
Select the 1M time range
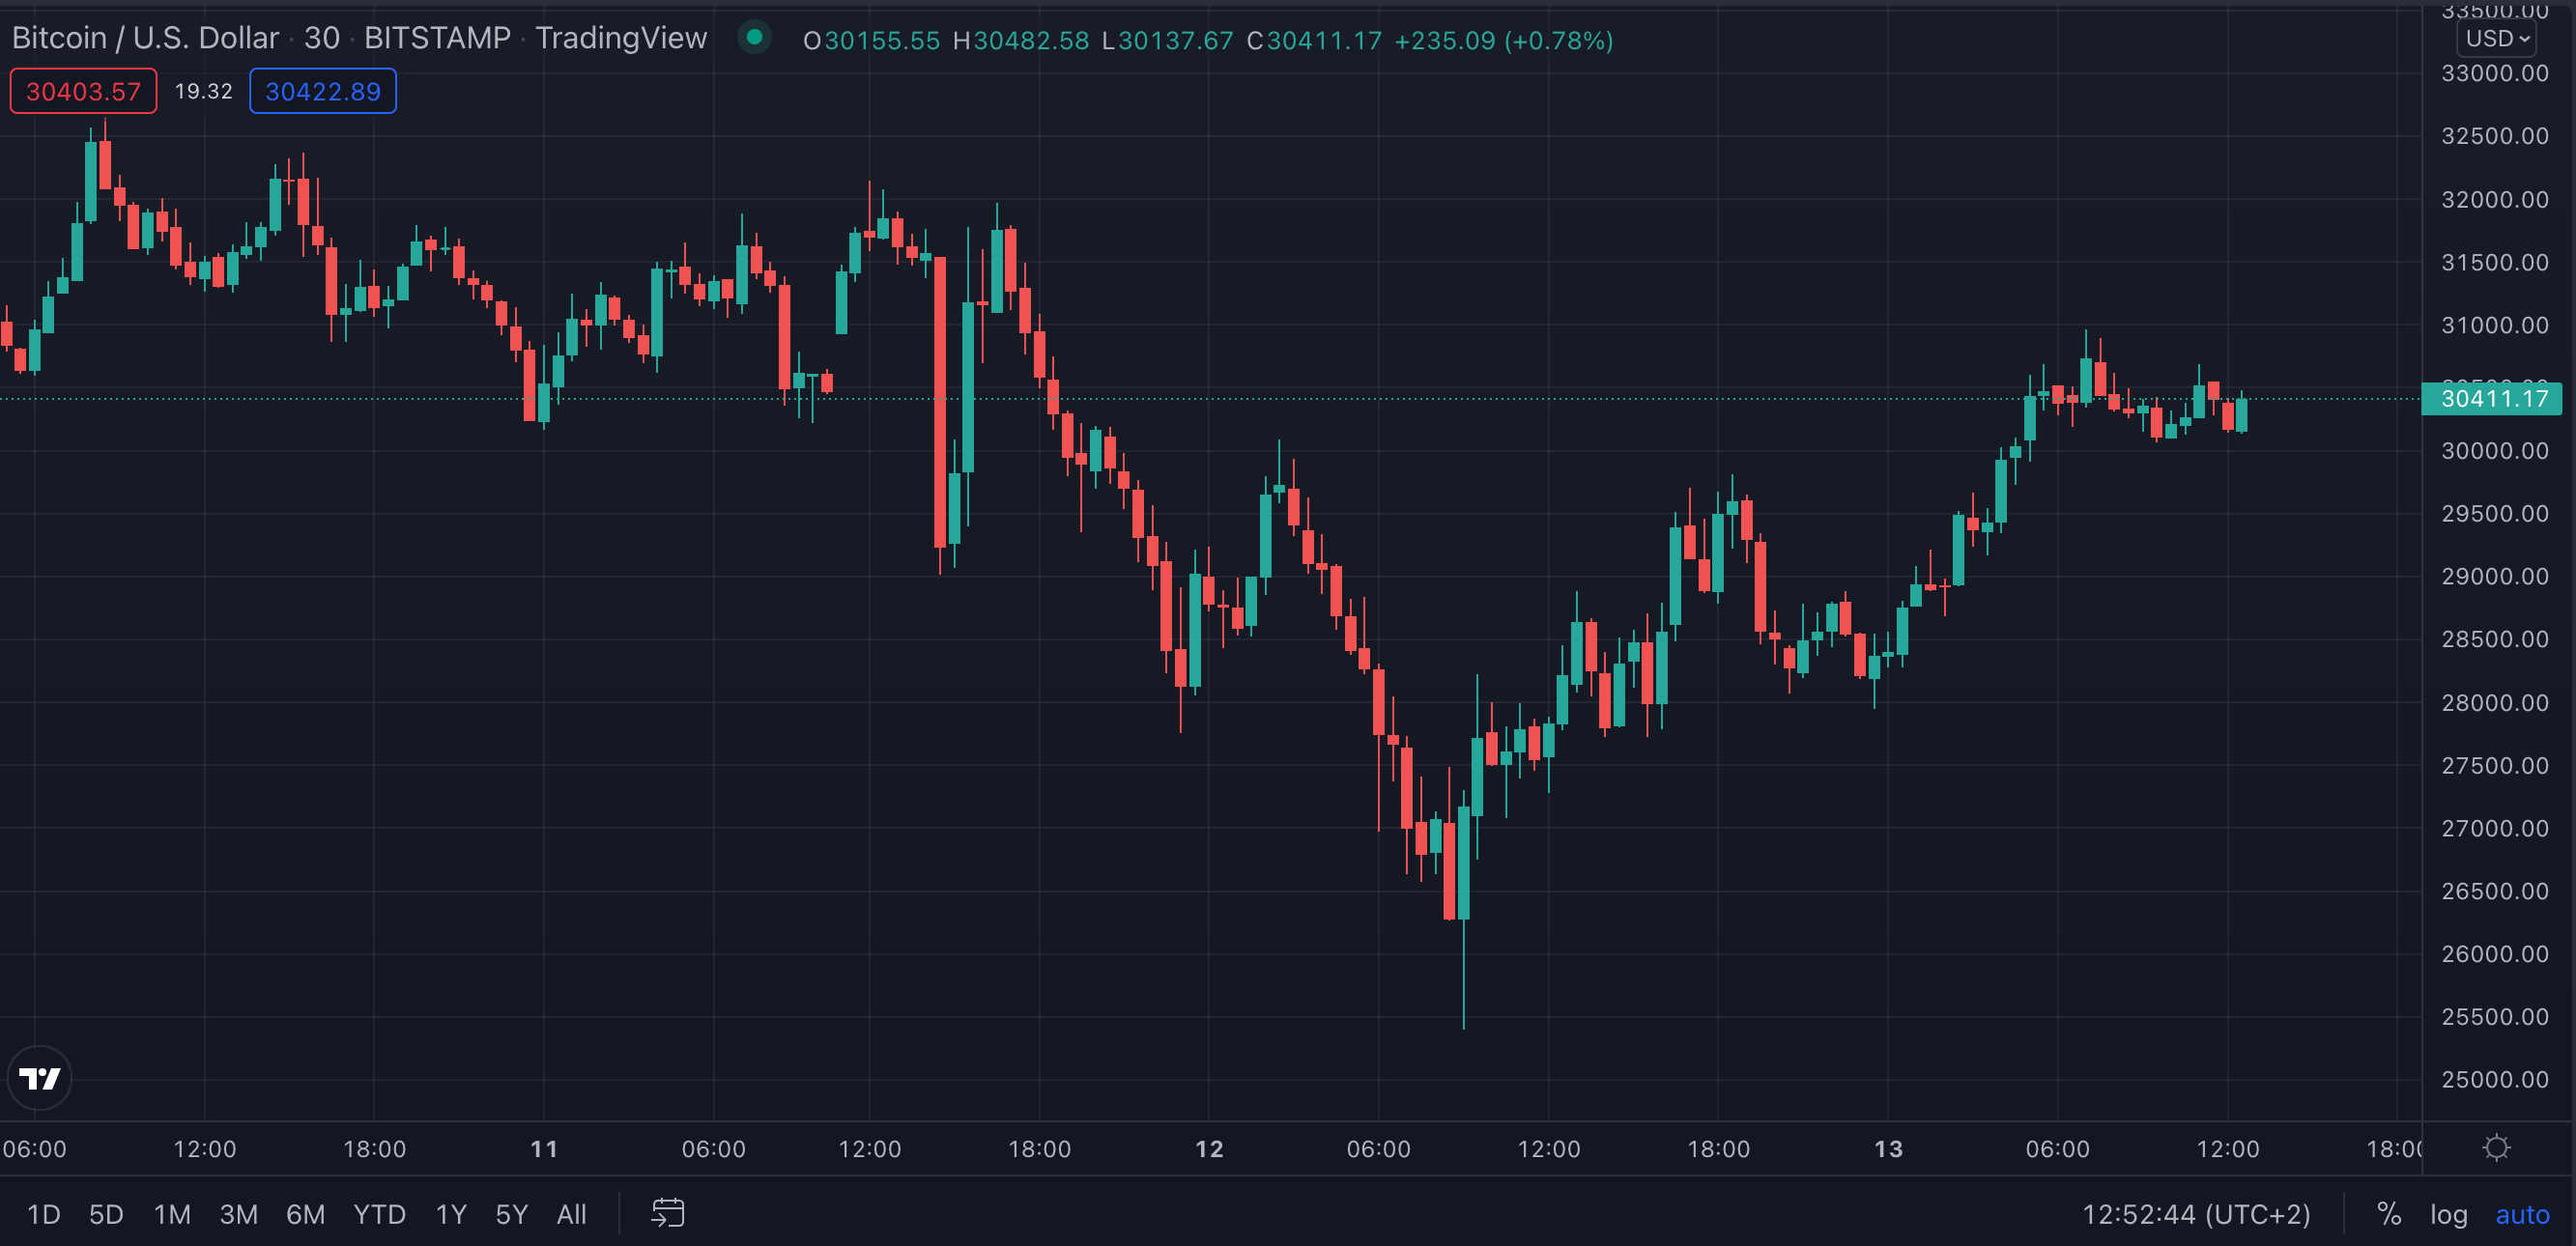tap(172, 1214)
